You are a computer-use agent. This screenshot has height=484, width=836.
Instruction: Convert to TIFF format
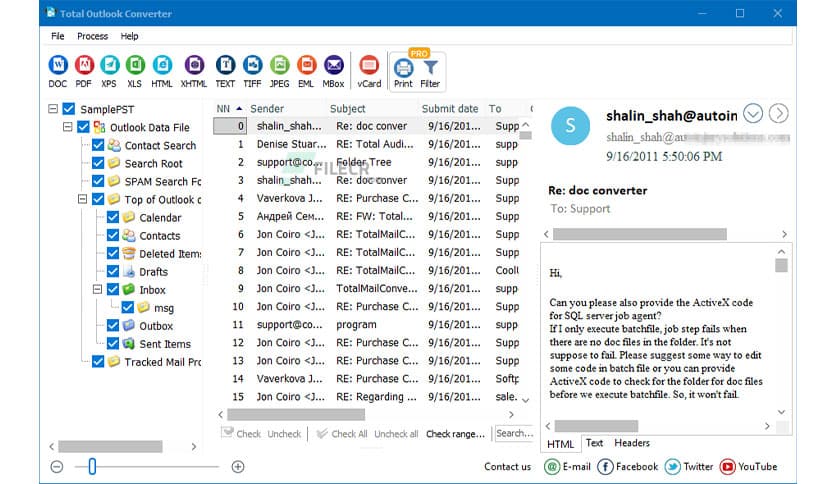click(x=252, y=71)
